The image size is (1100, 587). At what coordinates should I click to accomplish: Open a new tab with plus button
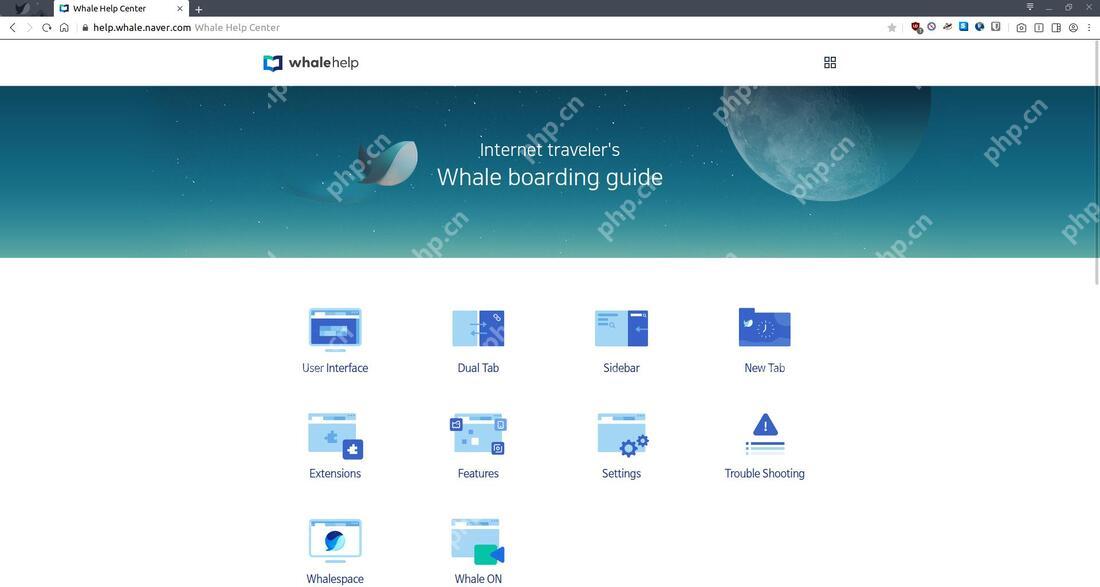(x=199, y=9)
